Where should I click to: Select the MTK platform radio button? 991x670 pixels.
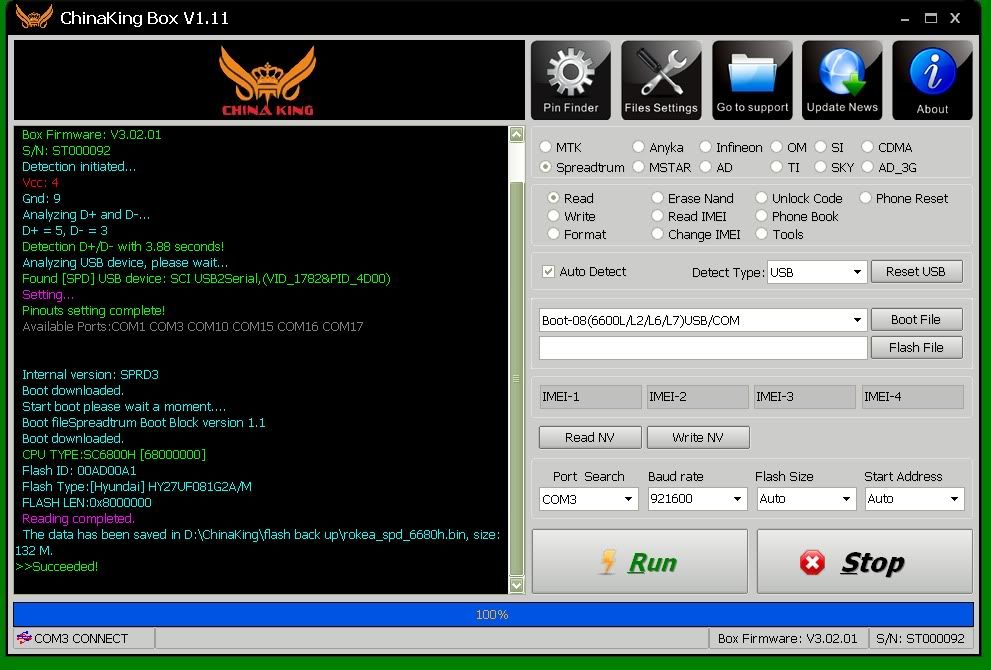545,147
